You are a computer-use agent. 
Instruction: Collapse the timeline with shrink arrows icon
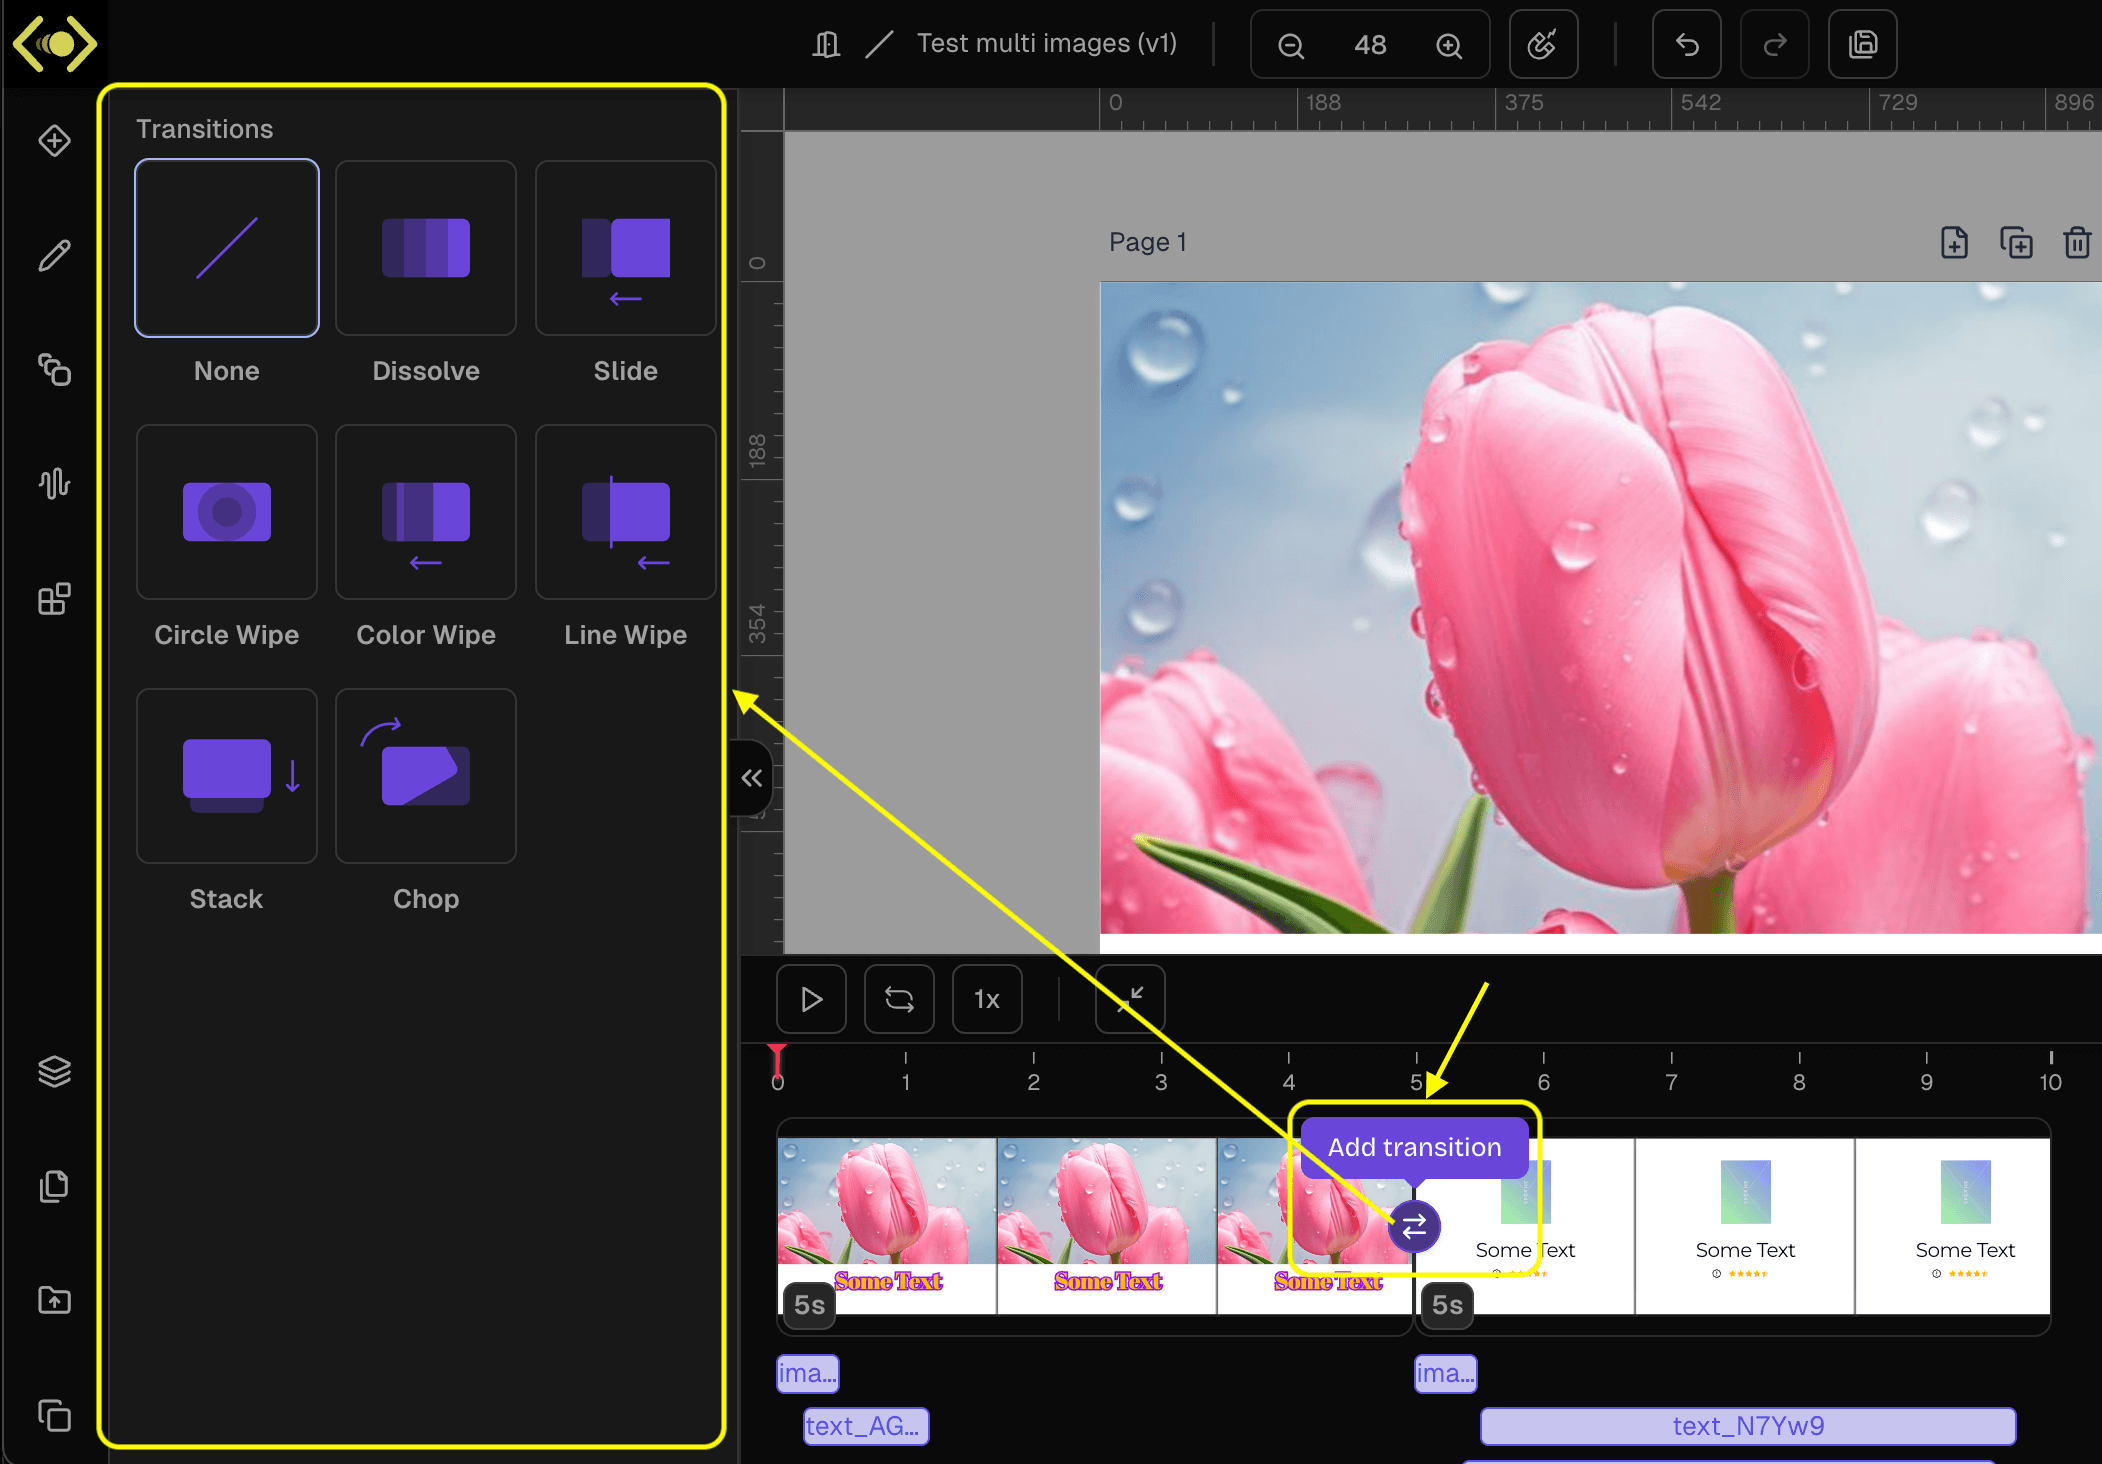(1130, 999)
